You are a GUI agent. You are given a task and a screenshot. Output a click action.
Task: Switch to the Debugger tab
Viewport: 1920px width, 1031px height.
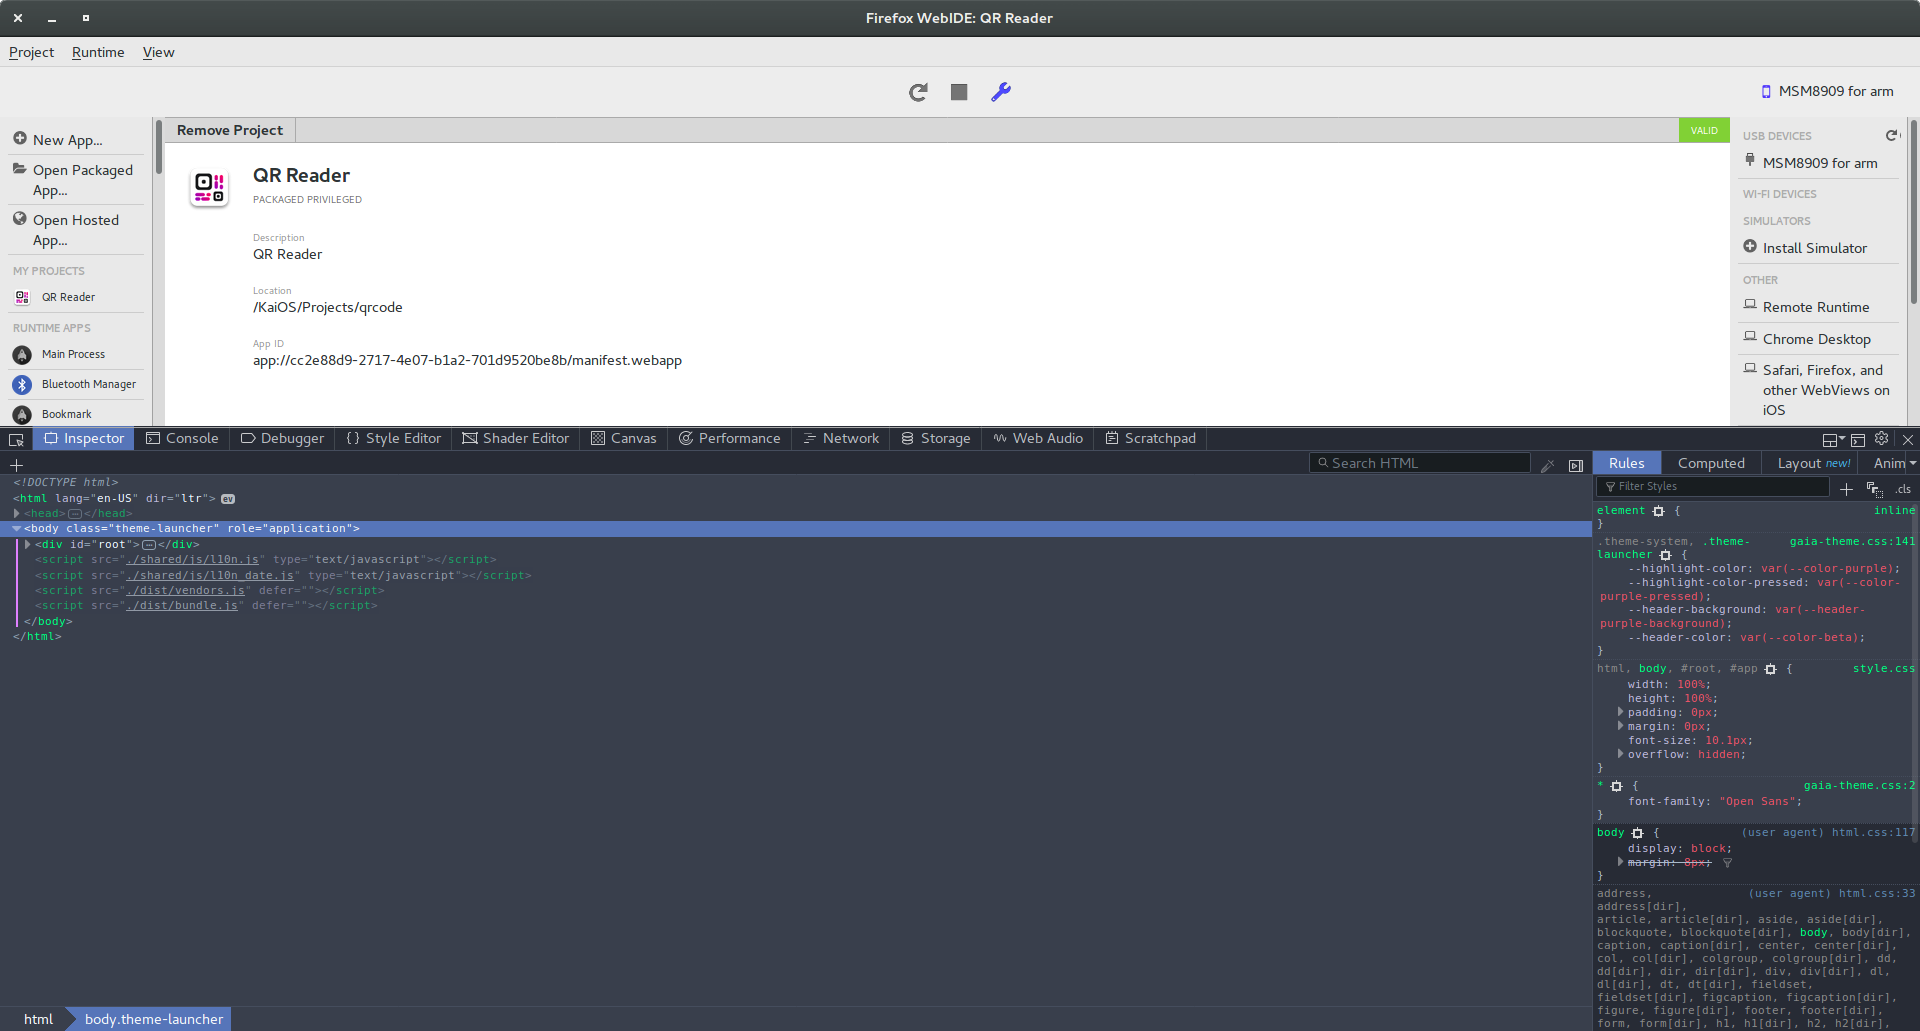tap(282, 439)
